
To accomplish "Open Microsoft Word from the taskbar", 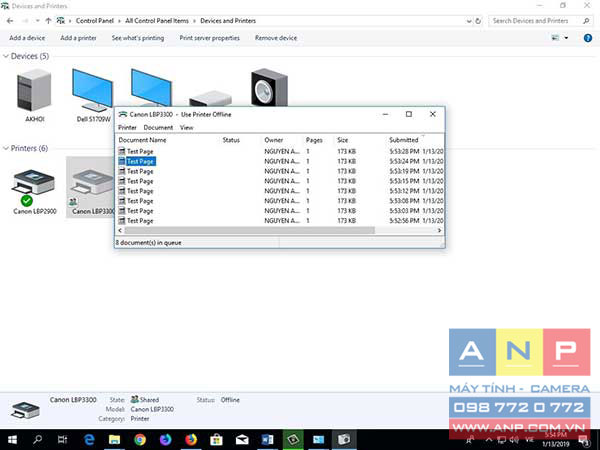I will [267, 440].
